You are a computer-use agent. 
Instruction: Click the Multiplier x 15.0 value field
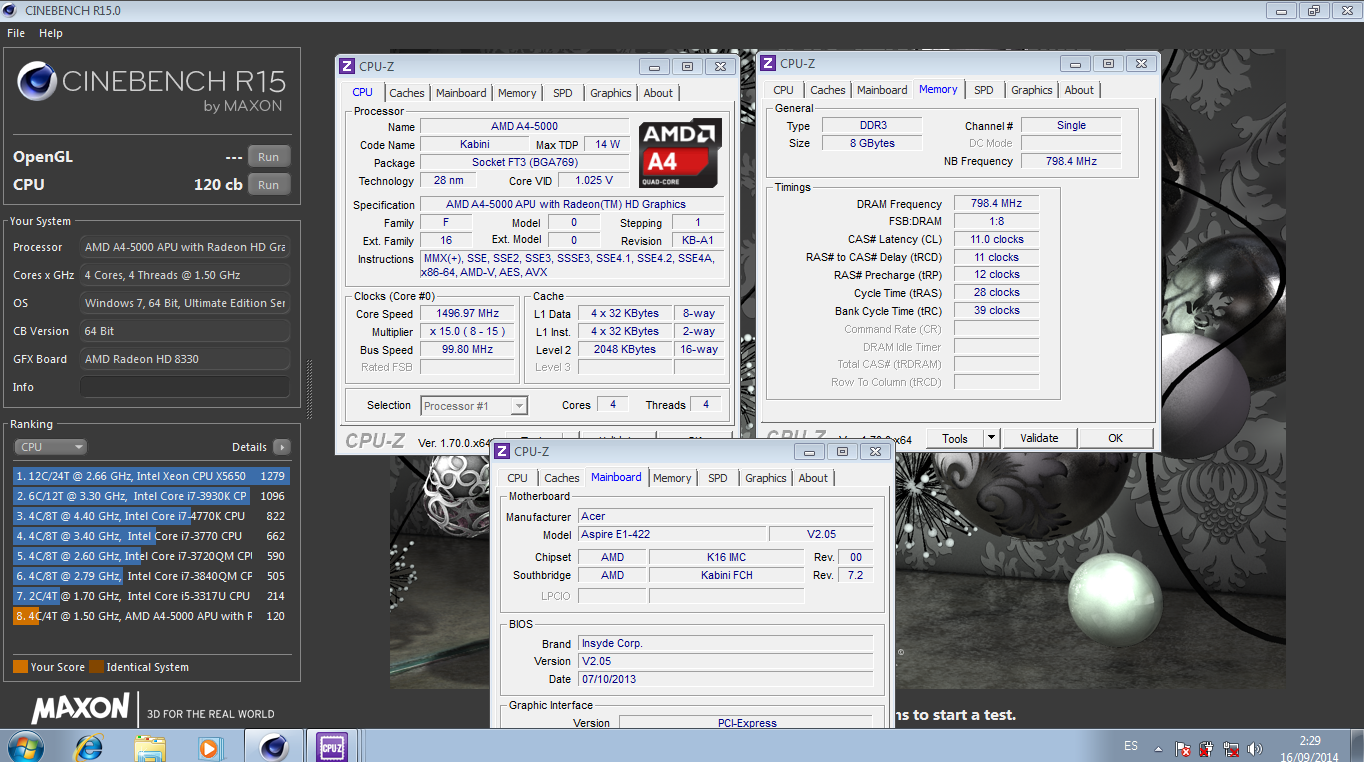click(x=468, y=331)
